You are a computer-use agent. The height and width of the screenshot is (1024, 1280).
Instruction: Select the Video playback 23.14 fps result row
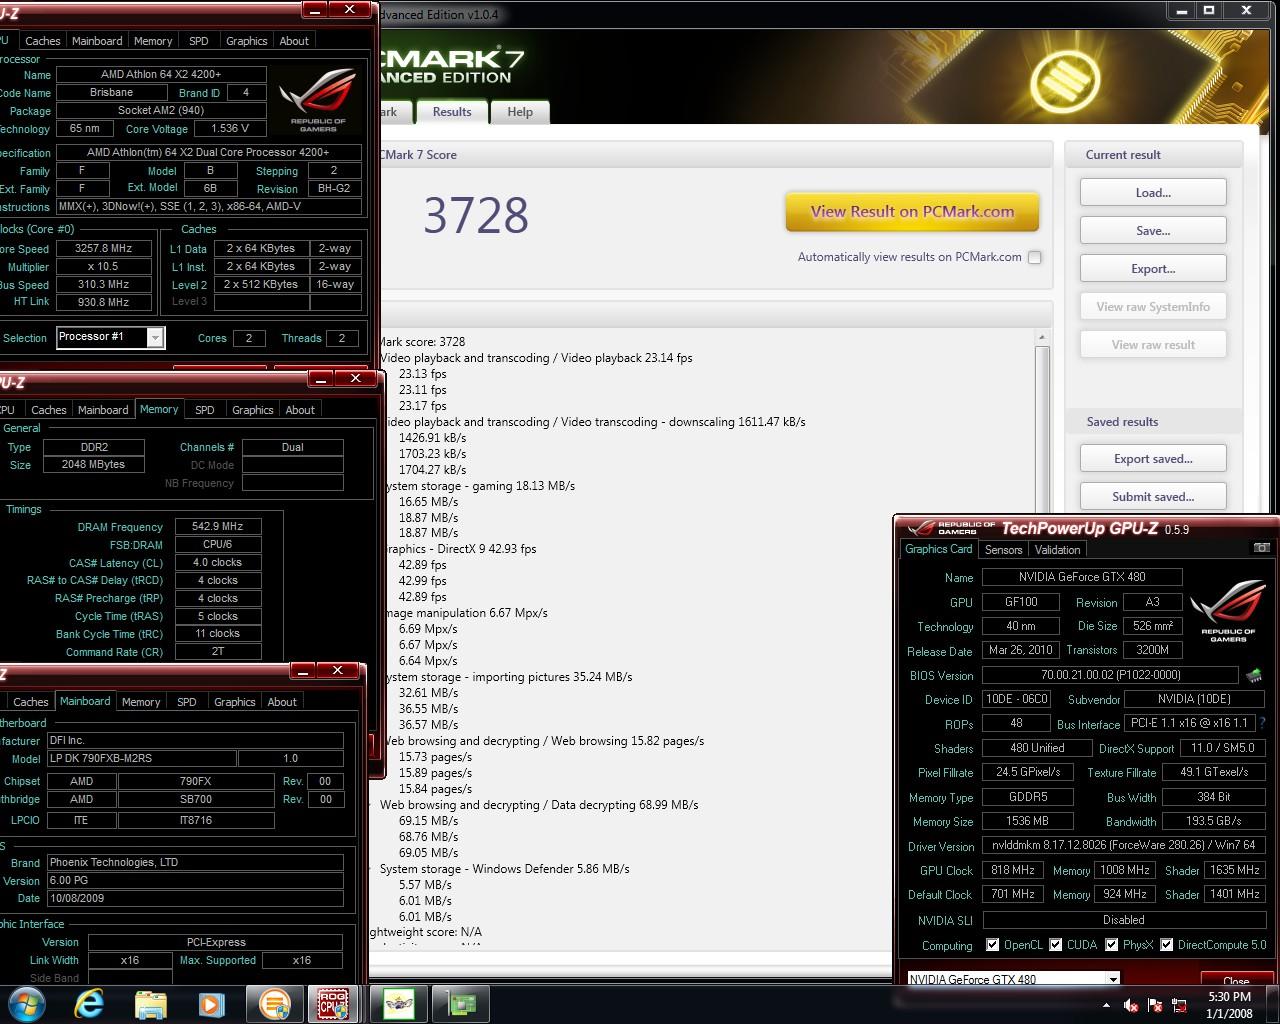[x=536, y=358]
